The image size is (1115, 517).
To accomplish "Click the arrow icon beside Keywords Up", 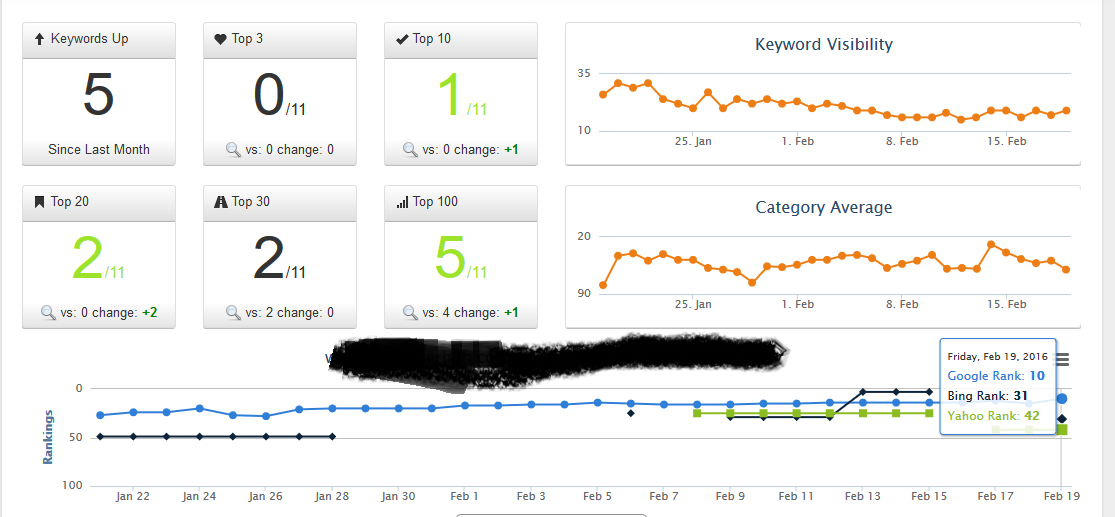I will point(40,39).
